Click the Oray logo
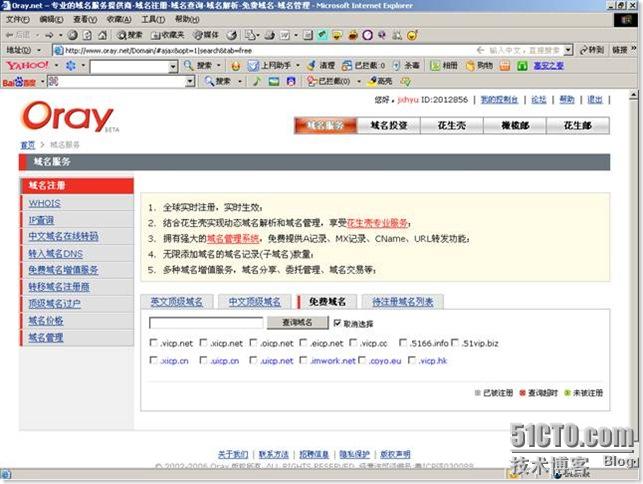643x484 pixels. point(68,116)
